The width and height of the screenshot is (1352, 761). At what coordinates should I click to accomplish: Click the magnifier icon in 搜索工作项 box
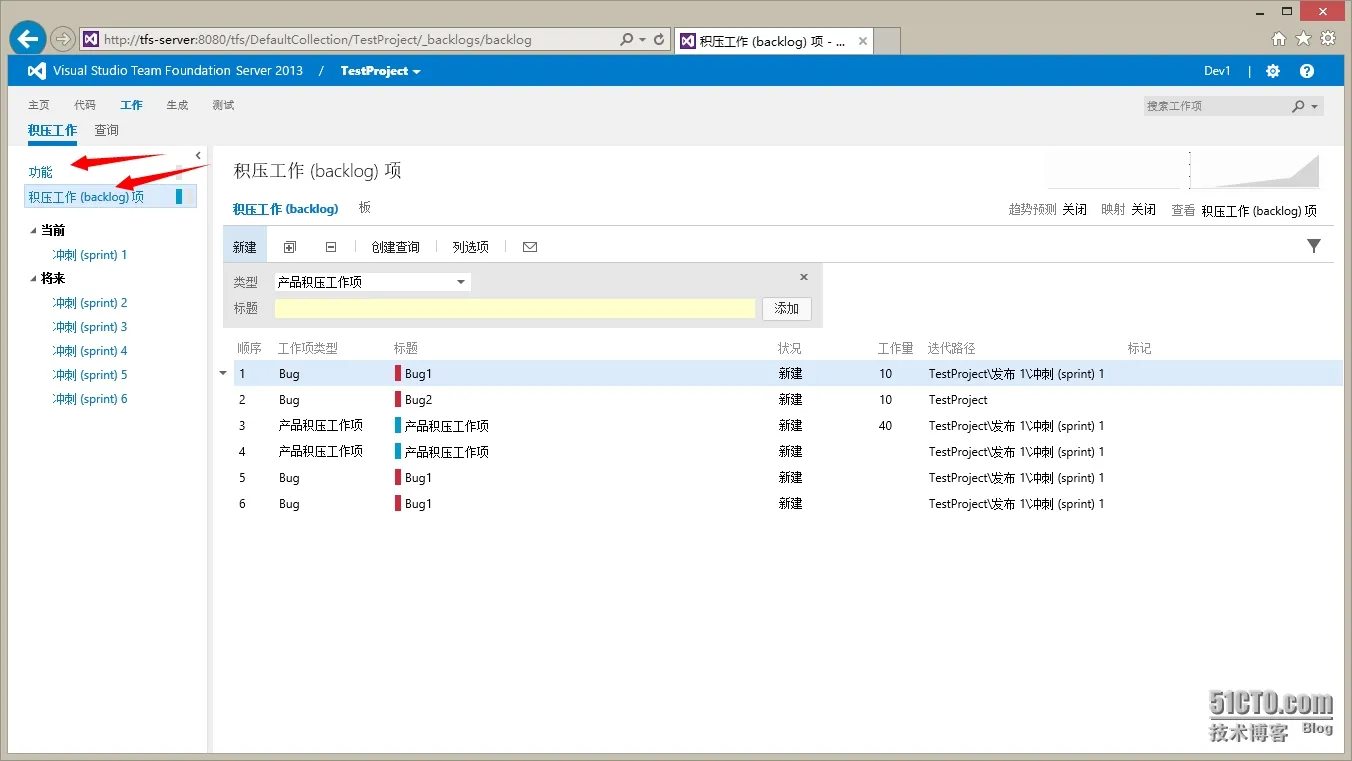(1298, 106)
